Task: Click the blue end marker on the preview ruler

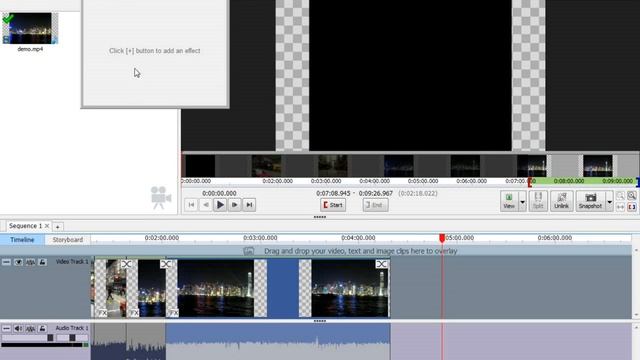Action: tap(638, 182)
